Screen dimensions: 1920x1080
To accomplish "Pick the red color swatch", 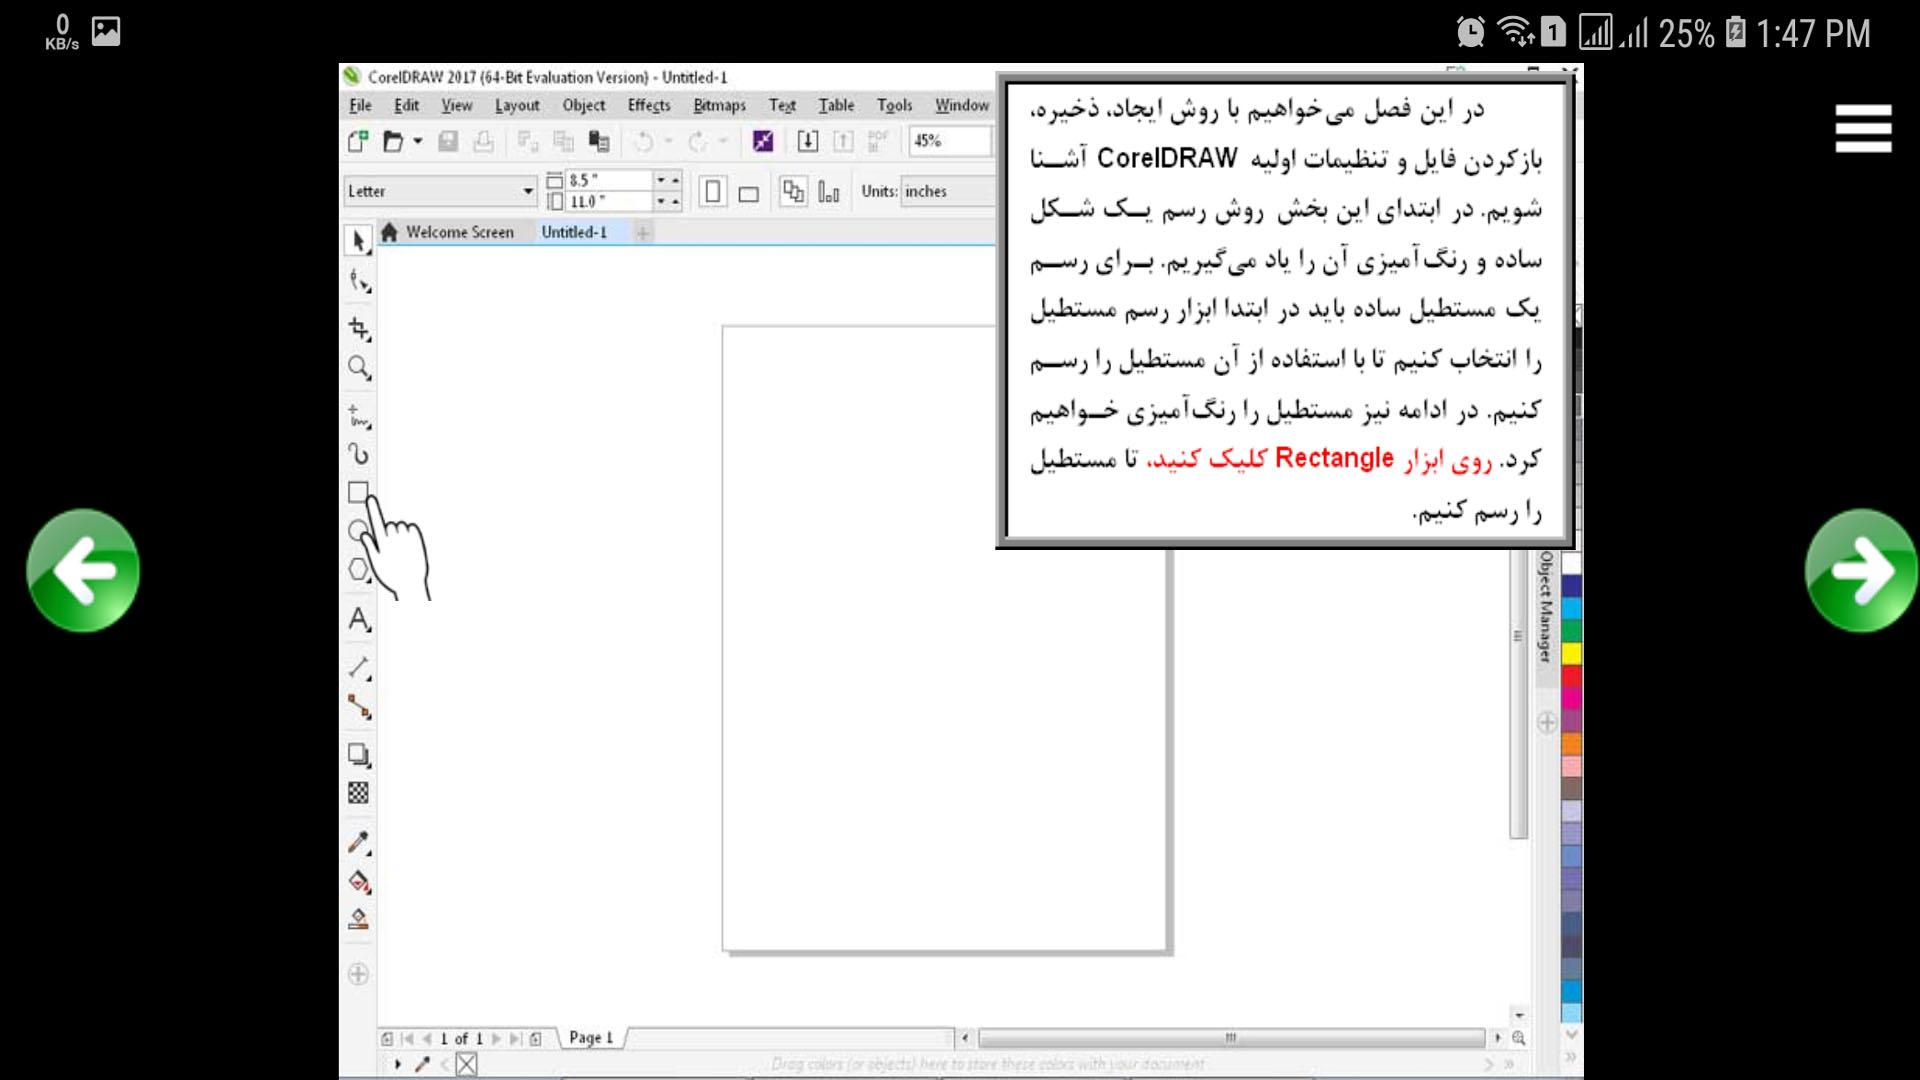I will (1572, 676).
